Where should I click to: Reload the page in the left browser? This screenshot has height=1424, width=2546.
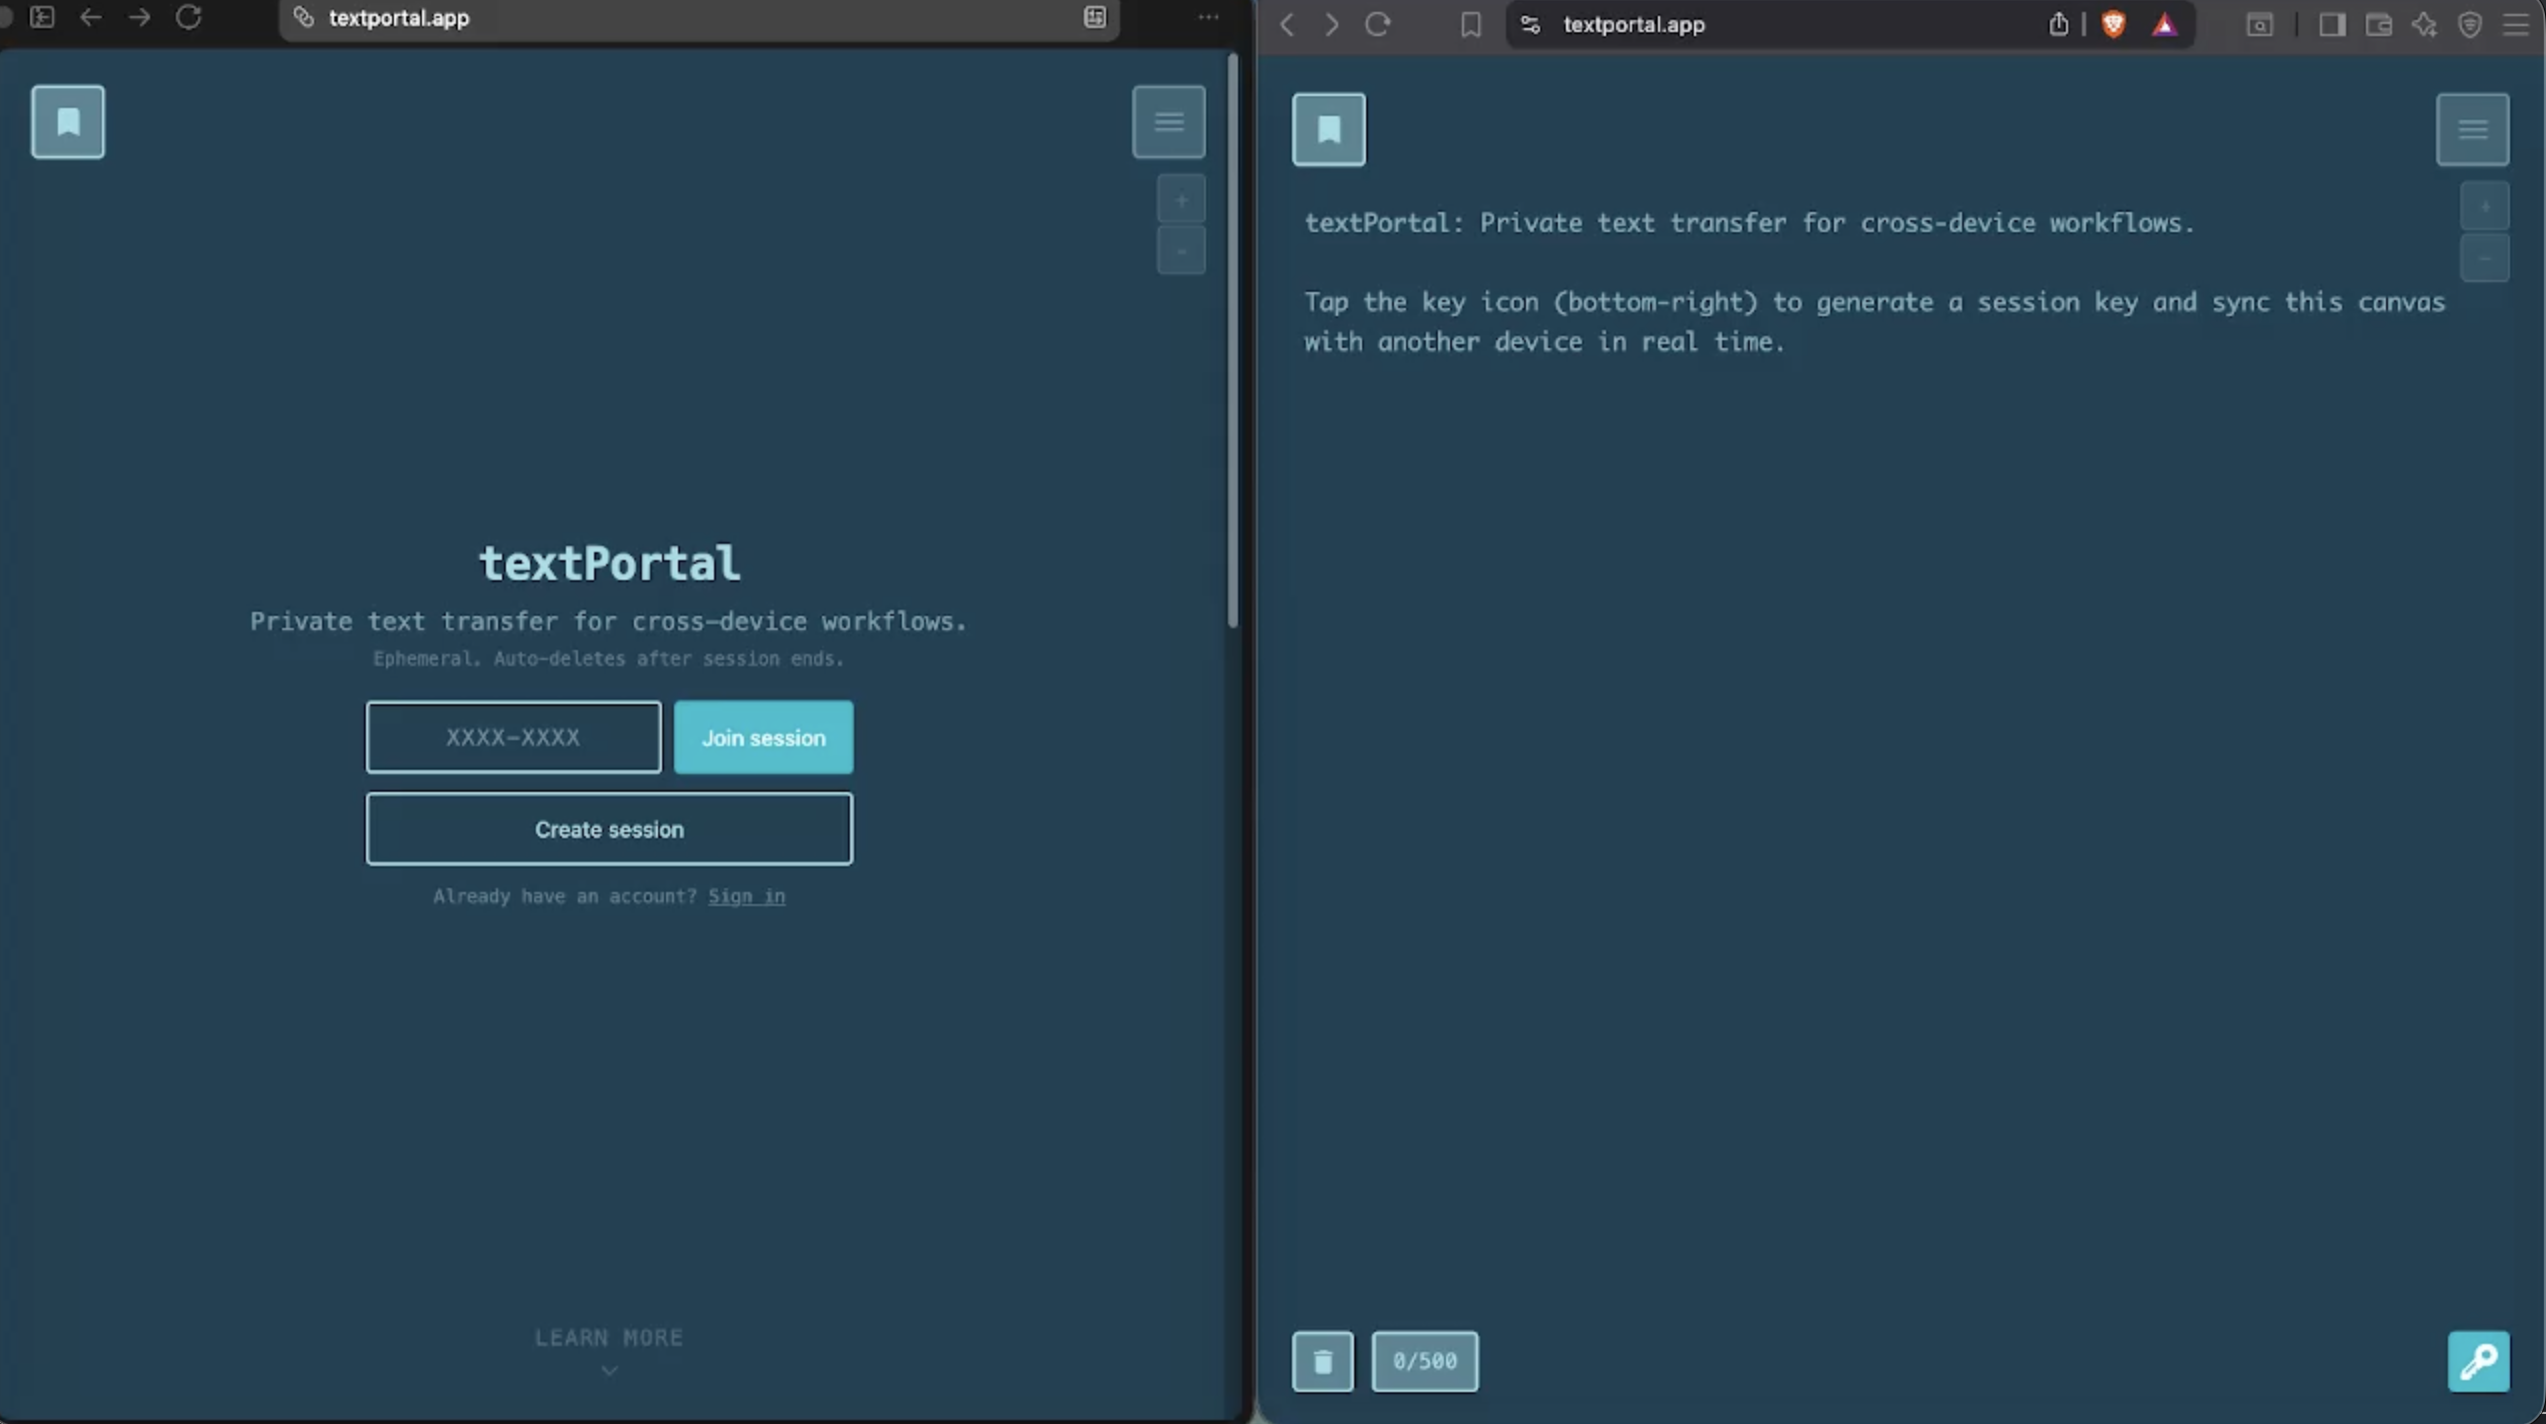(189, 17)
